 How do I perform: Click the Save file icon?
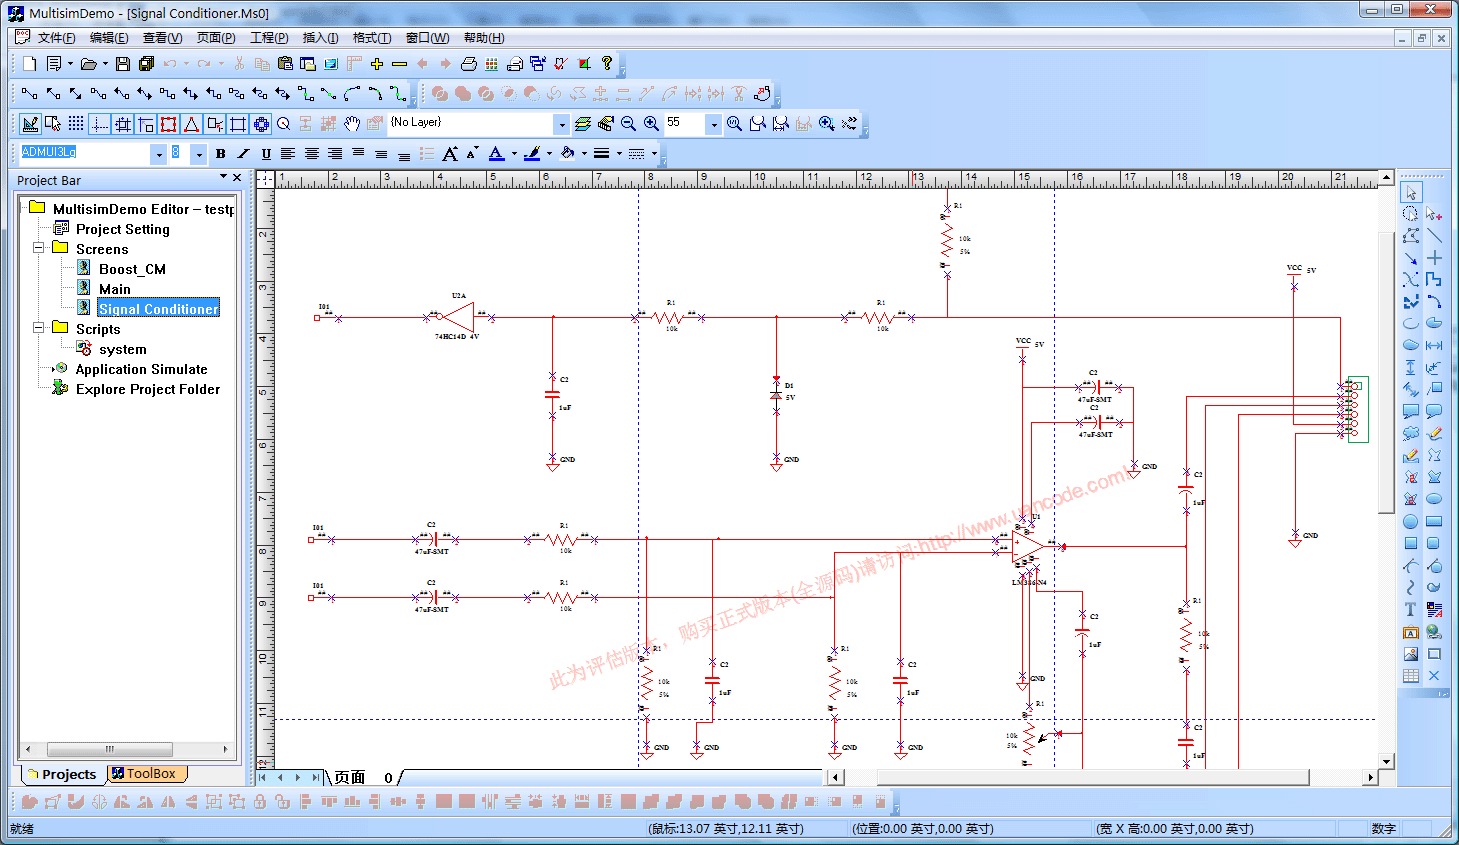pos(123,64)
